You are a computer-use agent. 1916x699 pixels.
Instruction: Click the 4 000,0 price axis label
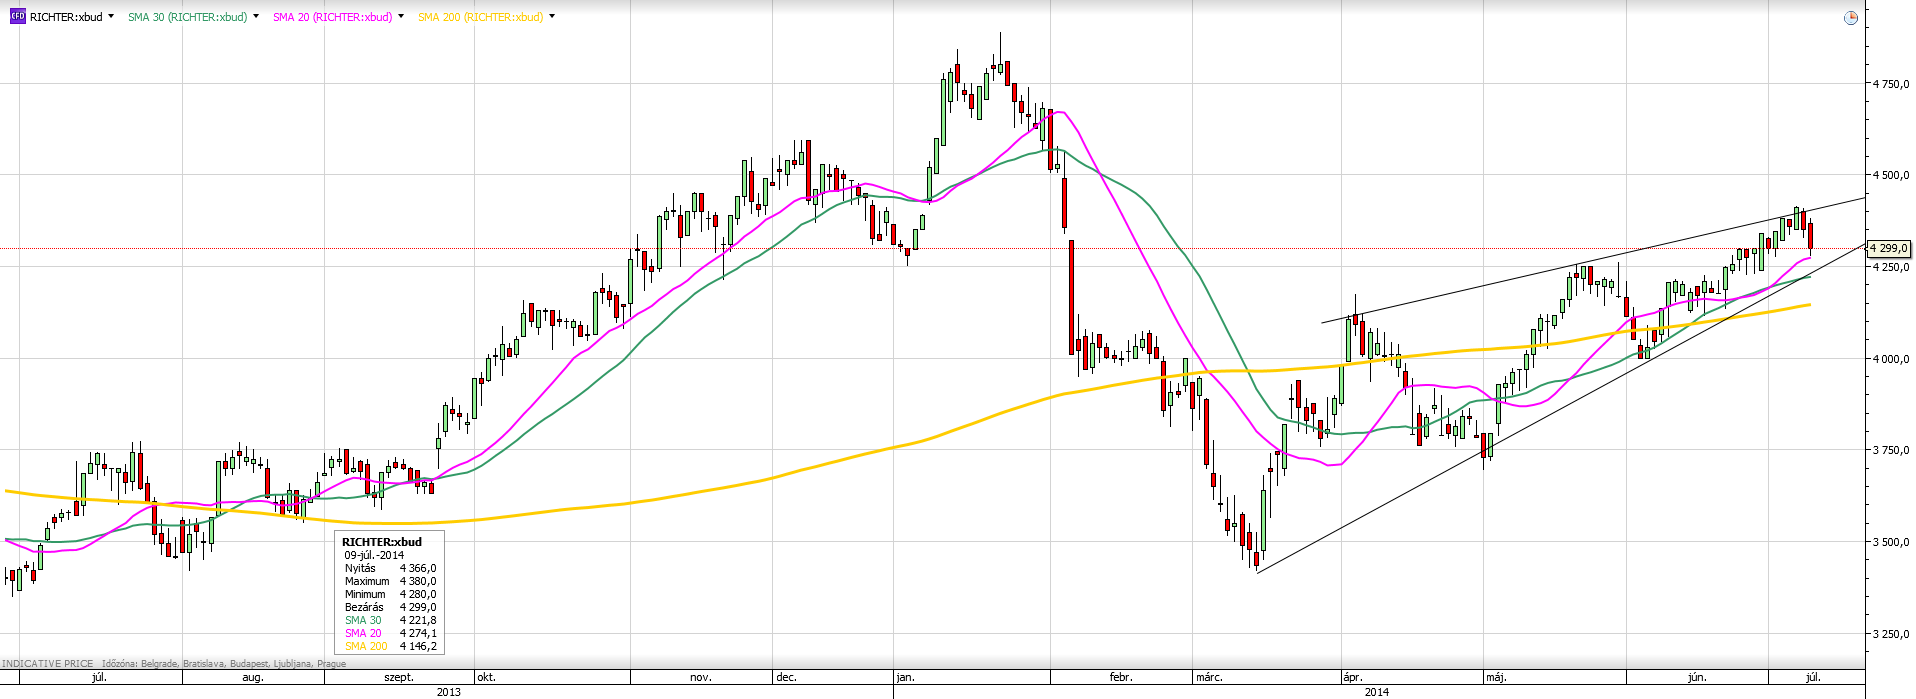pyautogui.click(x=1891, y=359)
